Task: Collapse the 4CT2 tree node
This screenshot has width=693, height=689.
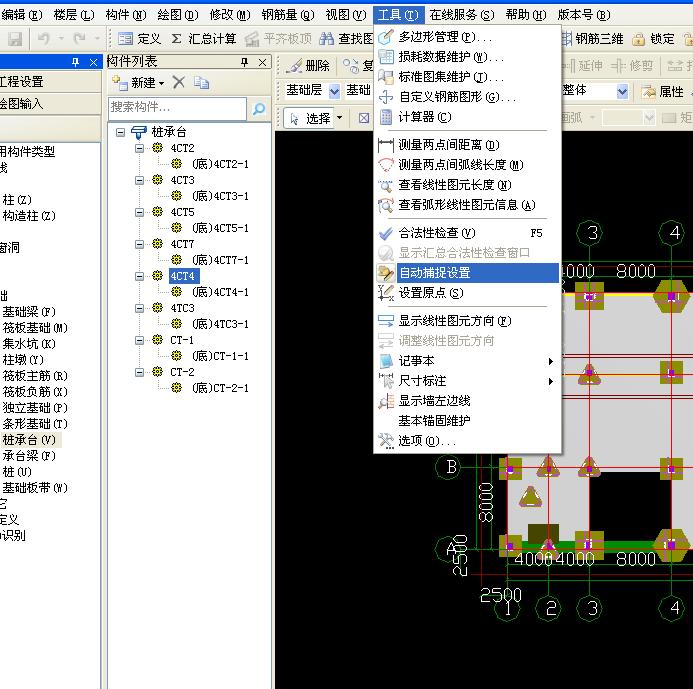Action: (139, 148)
